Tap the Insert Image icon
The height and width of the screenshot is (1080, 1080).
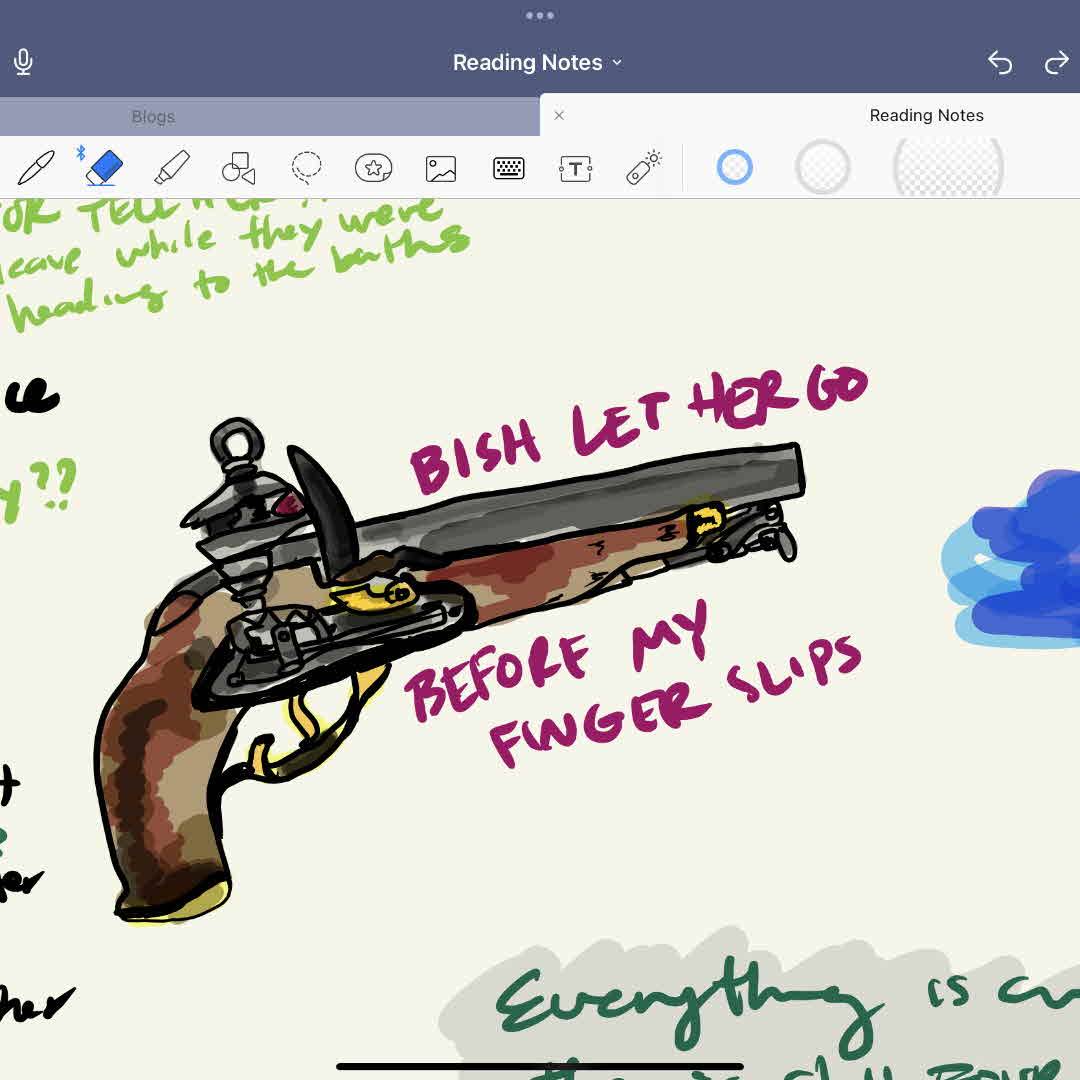pyautogui.click(x=441, y=168)
